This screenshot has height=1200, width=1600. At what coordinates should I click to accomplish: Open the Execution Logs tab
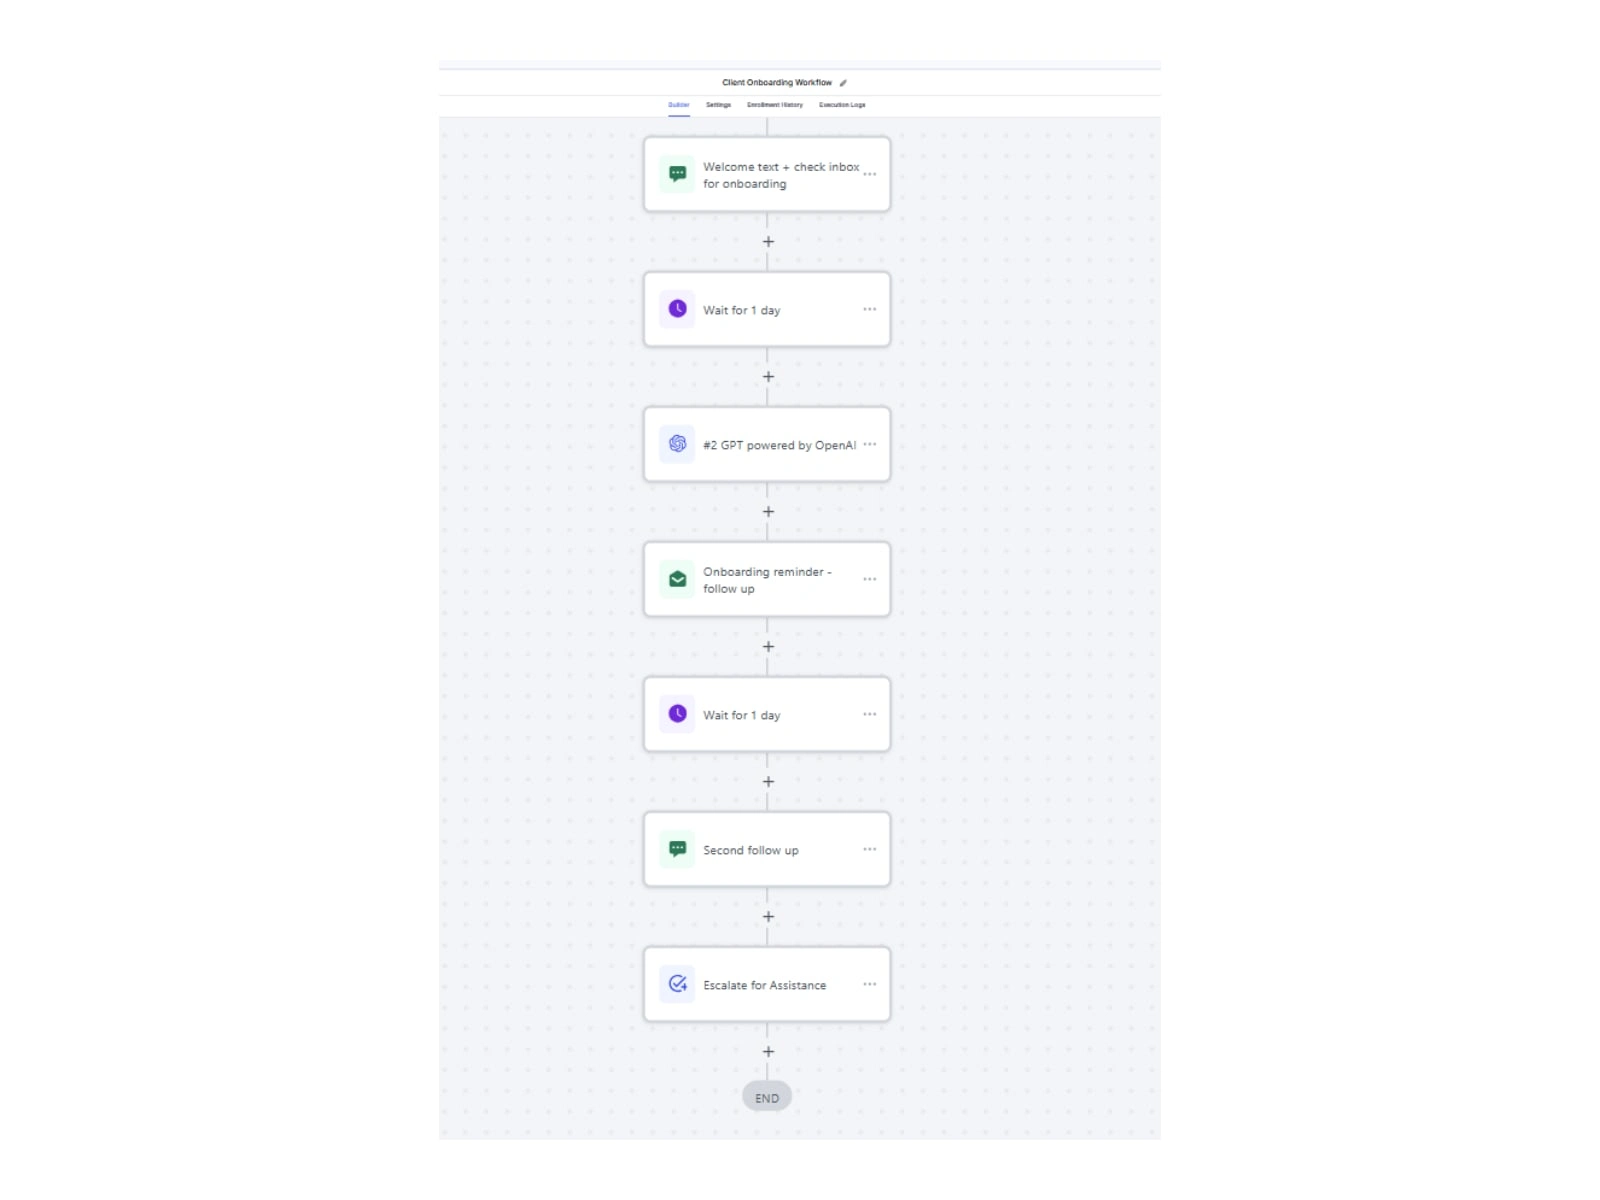[x=842, y=105]
